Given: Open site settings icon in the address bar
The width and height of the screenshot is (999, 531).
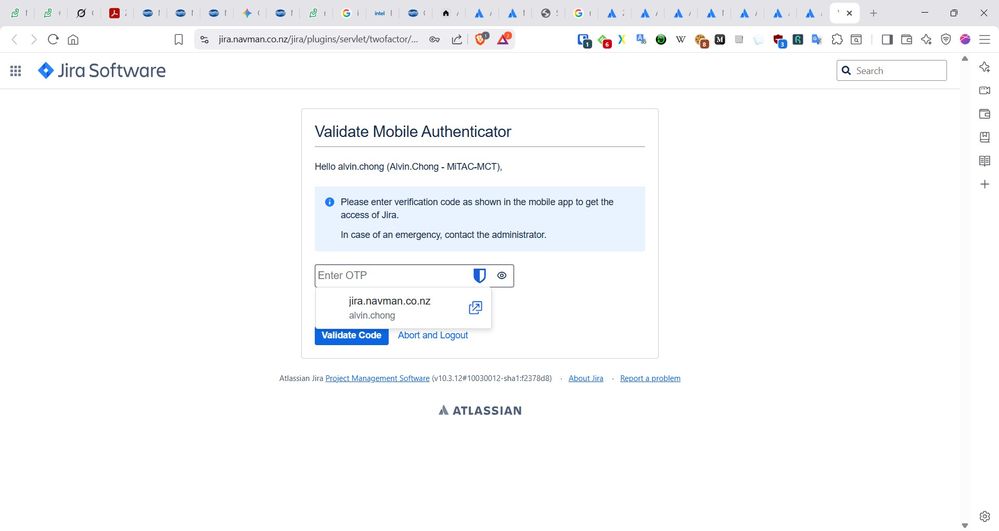Looking at the screenshot, I should [x=205, y=40].
